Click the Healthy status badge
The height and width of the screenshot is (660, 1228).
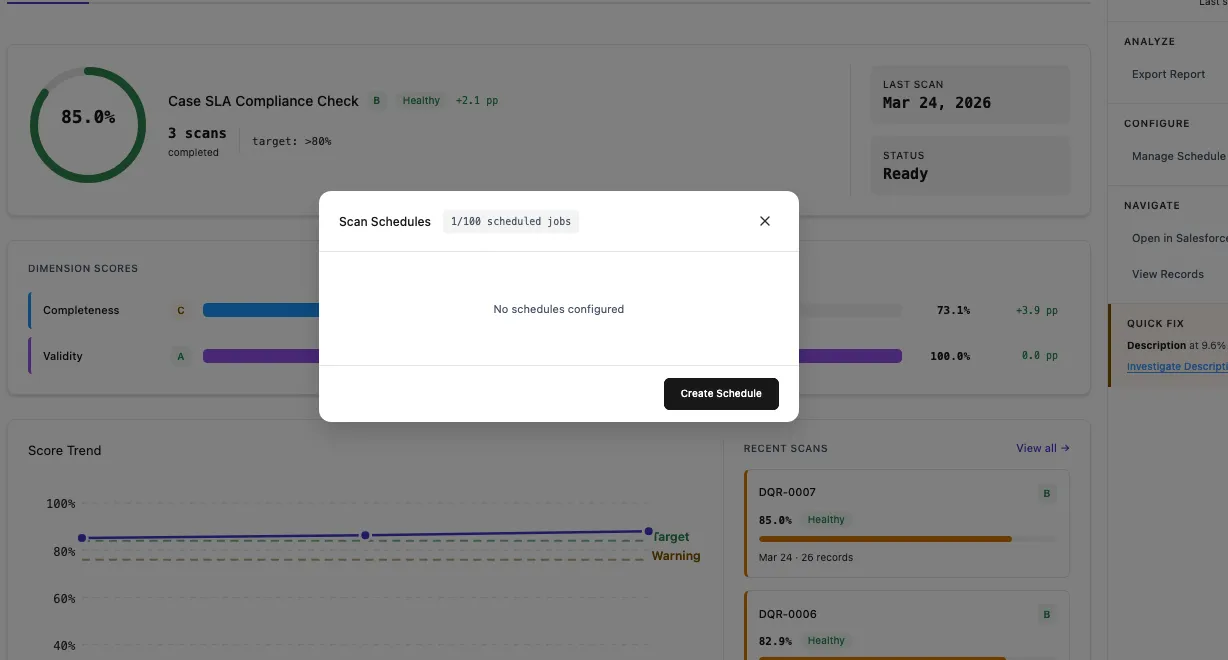[x=420, y=100]
